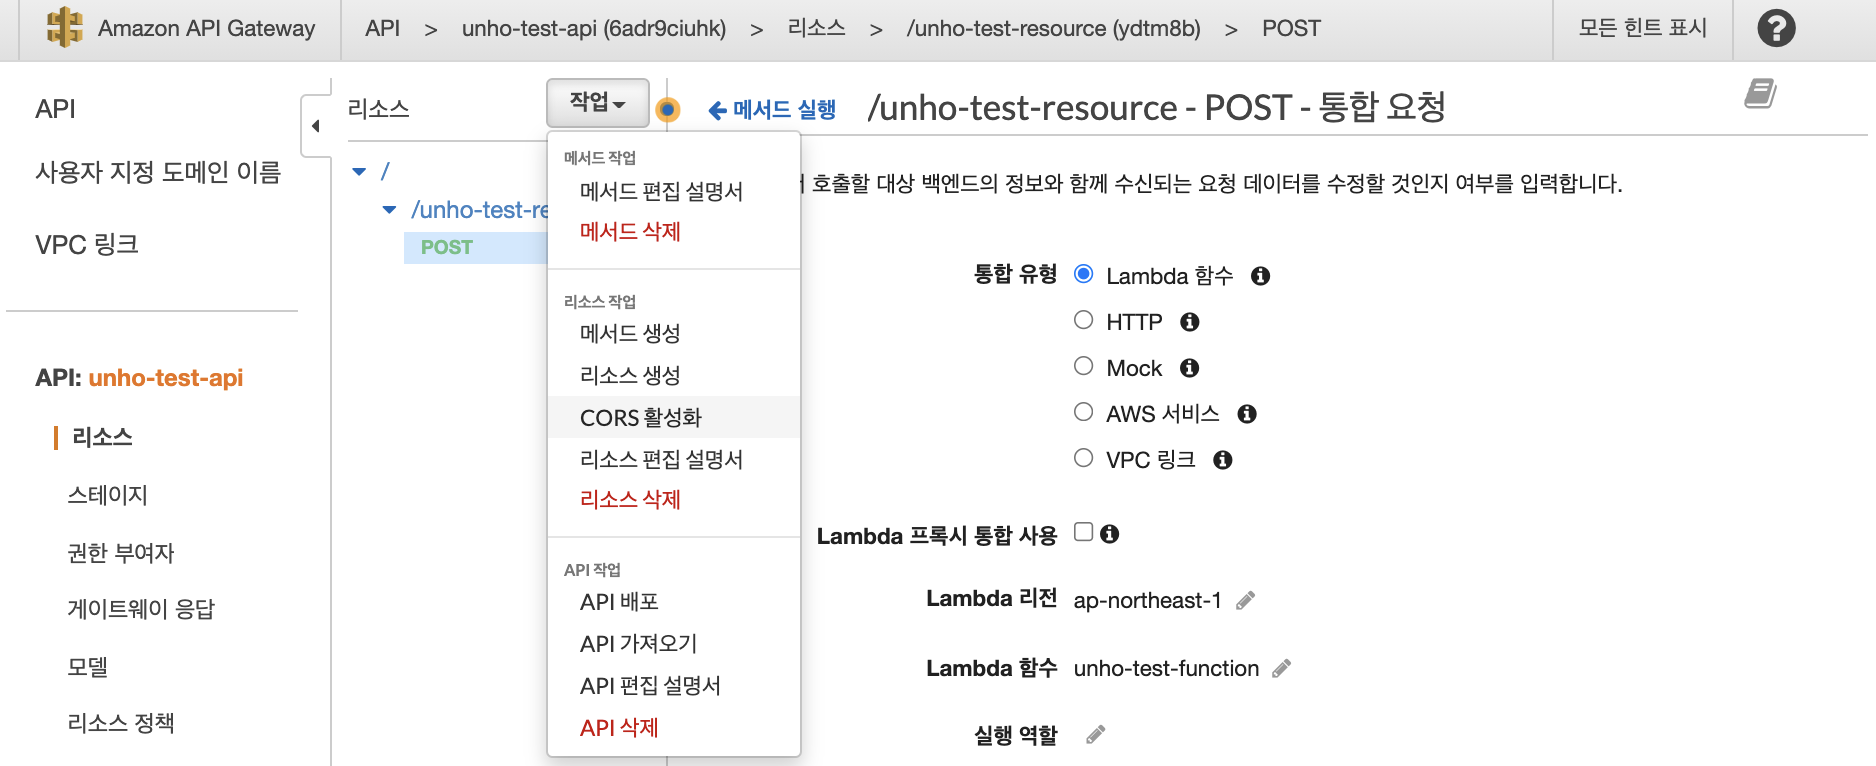
Task: Collapse the /unho-test-resource tree node
Action: (x=389, y=210)
